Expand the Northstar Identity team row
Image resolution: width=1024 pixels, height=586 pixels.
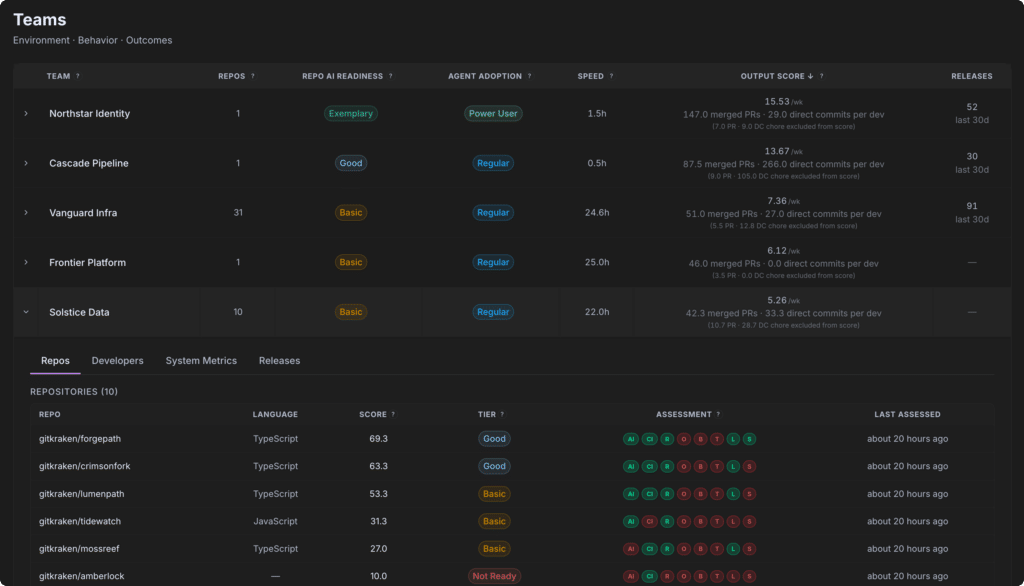pyautogui.click(x=26, y=114)
